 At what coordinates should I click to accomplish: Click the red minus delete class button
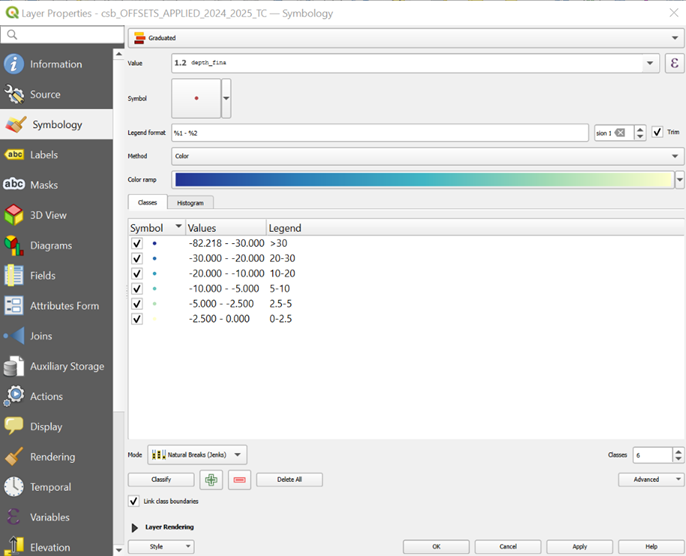pos(239,479)
